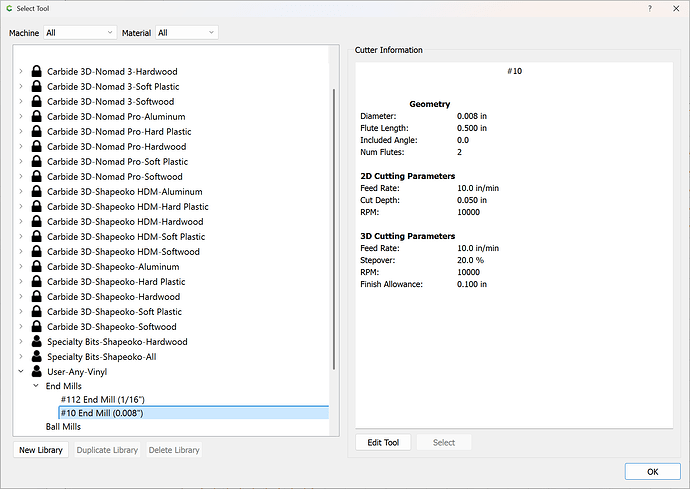
Task: Click the New Library button
Action: pos(41,450)
